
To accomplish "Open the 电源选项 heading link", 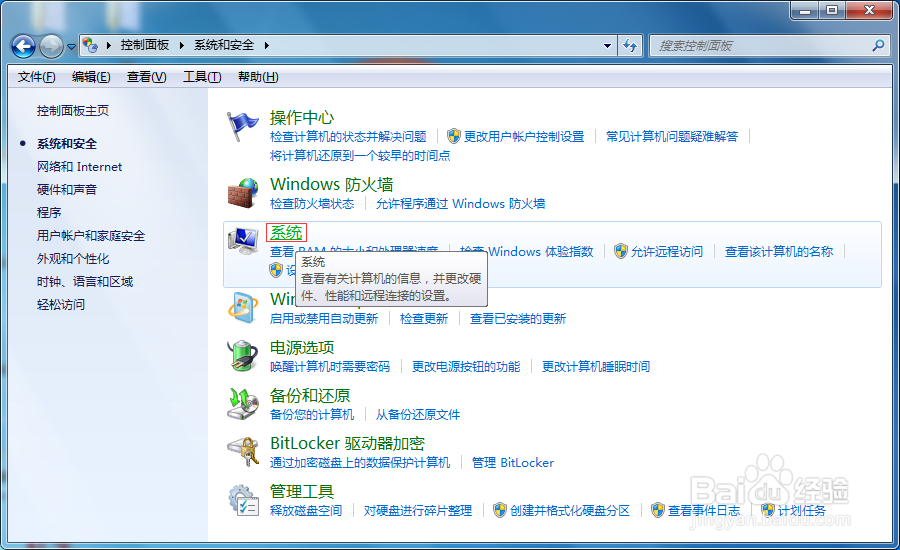I will (302, 347).
